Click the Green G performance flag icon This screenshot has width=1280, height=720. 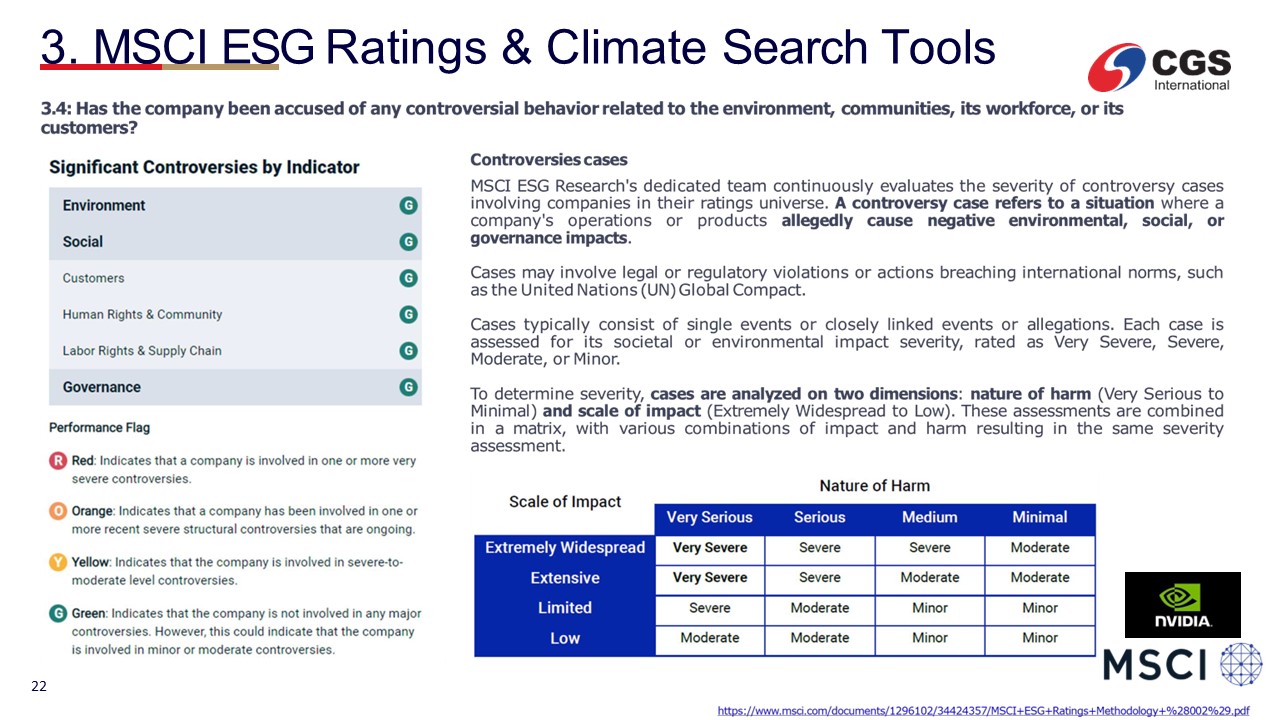click(x=58, y=613)
